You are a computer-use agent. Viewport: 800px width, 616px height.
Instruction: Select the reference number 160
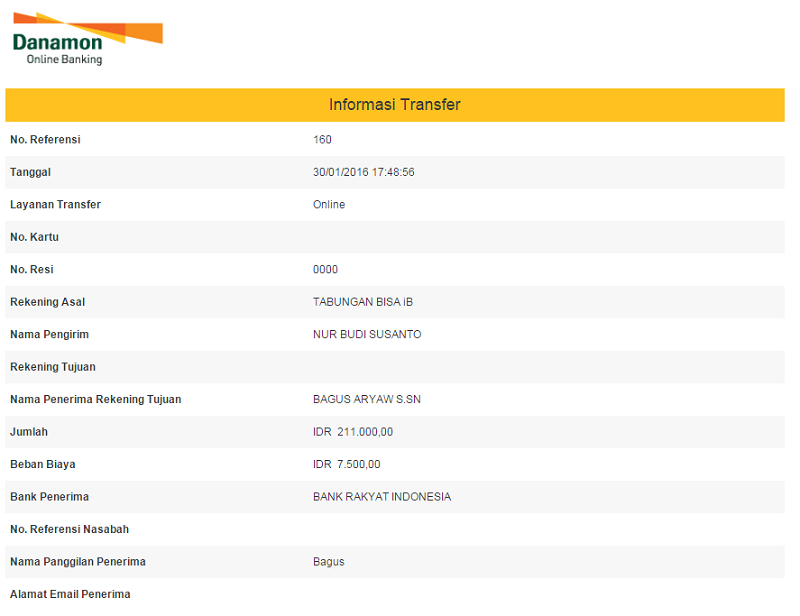[x=322, y=140]
